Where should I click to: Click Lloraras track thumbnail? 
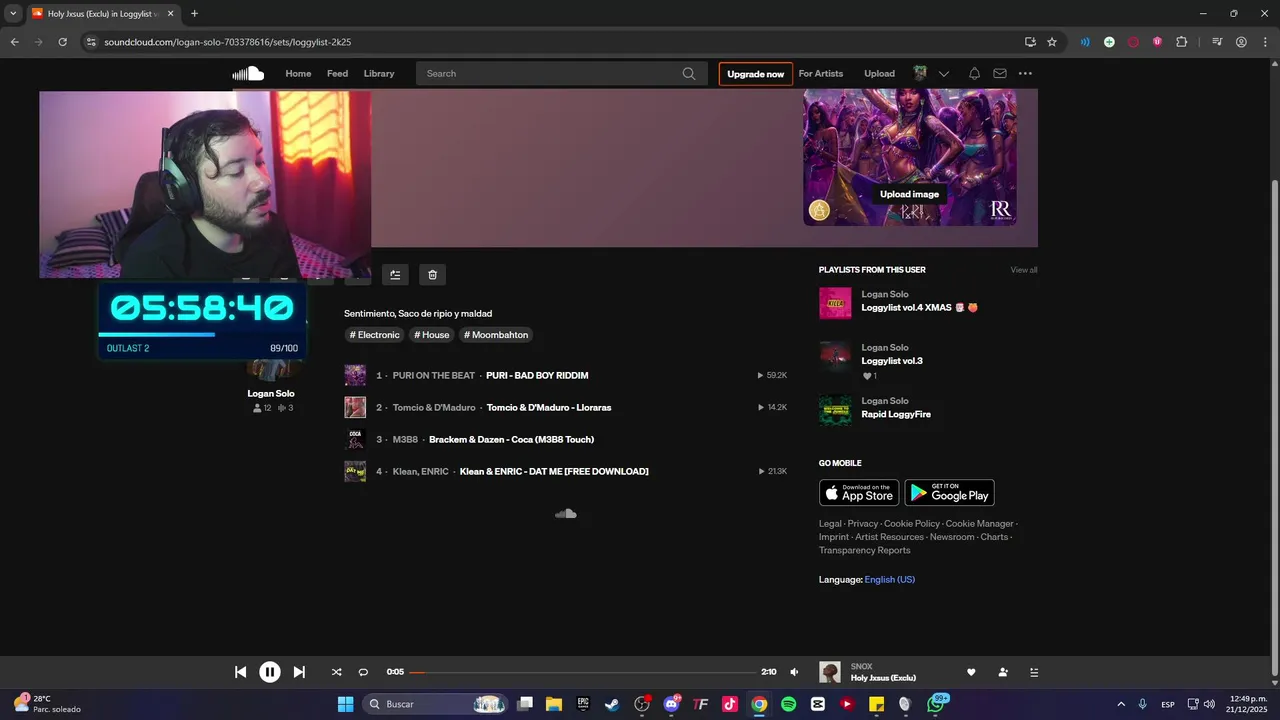pos(355,407)
